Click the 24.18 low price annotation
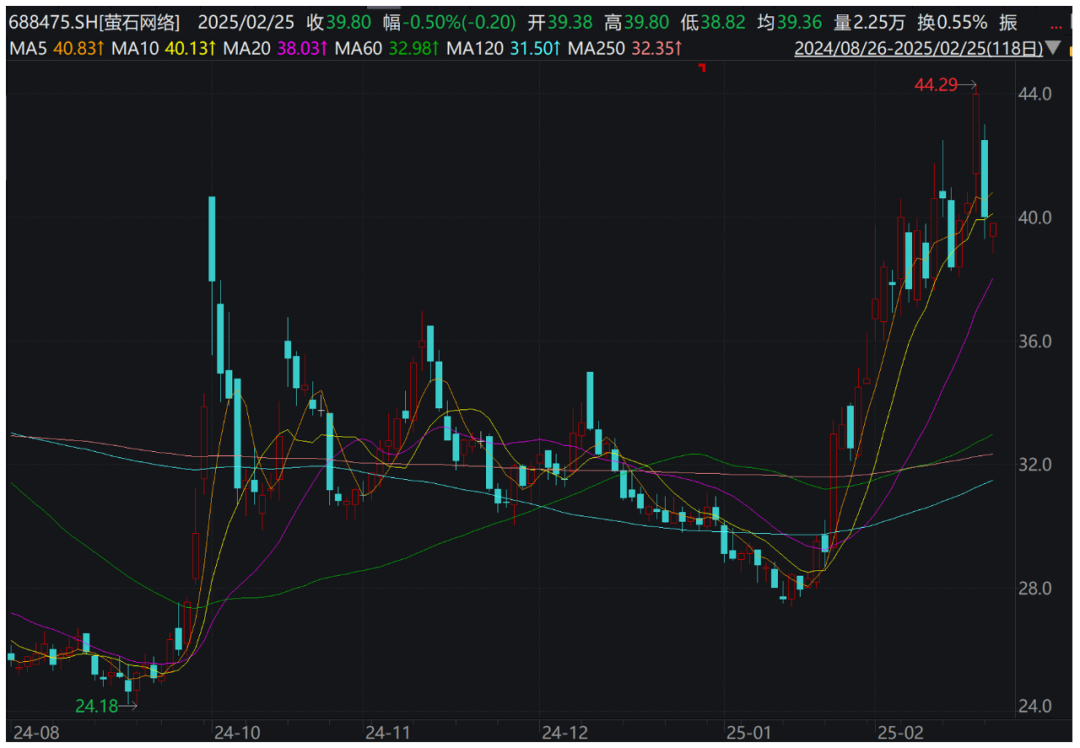 96,706
